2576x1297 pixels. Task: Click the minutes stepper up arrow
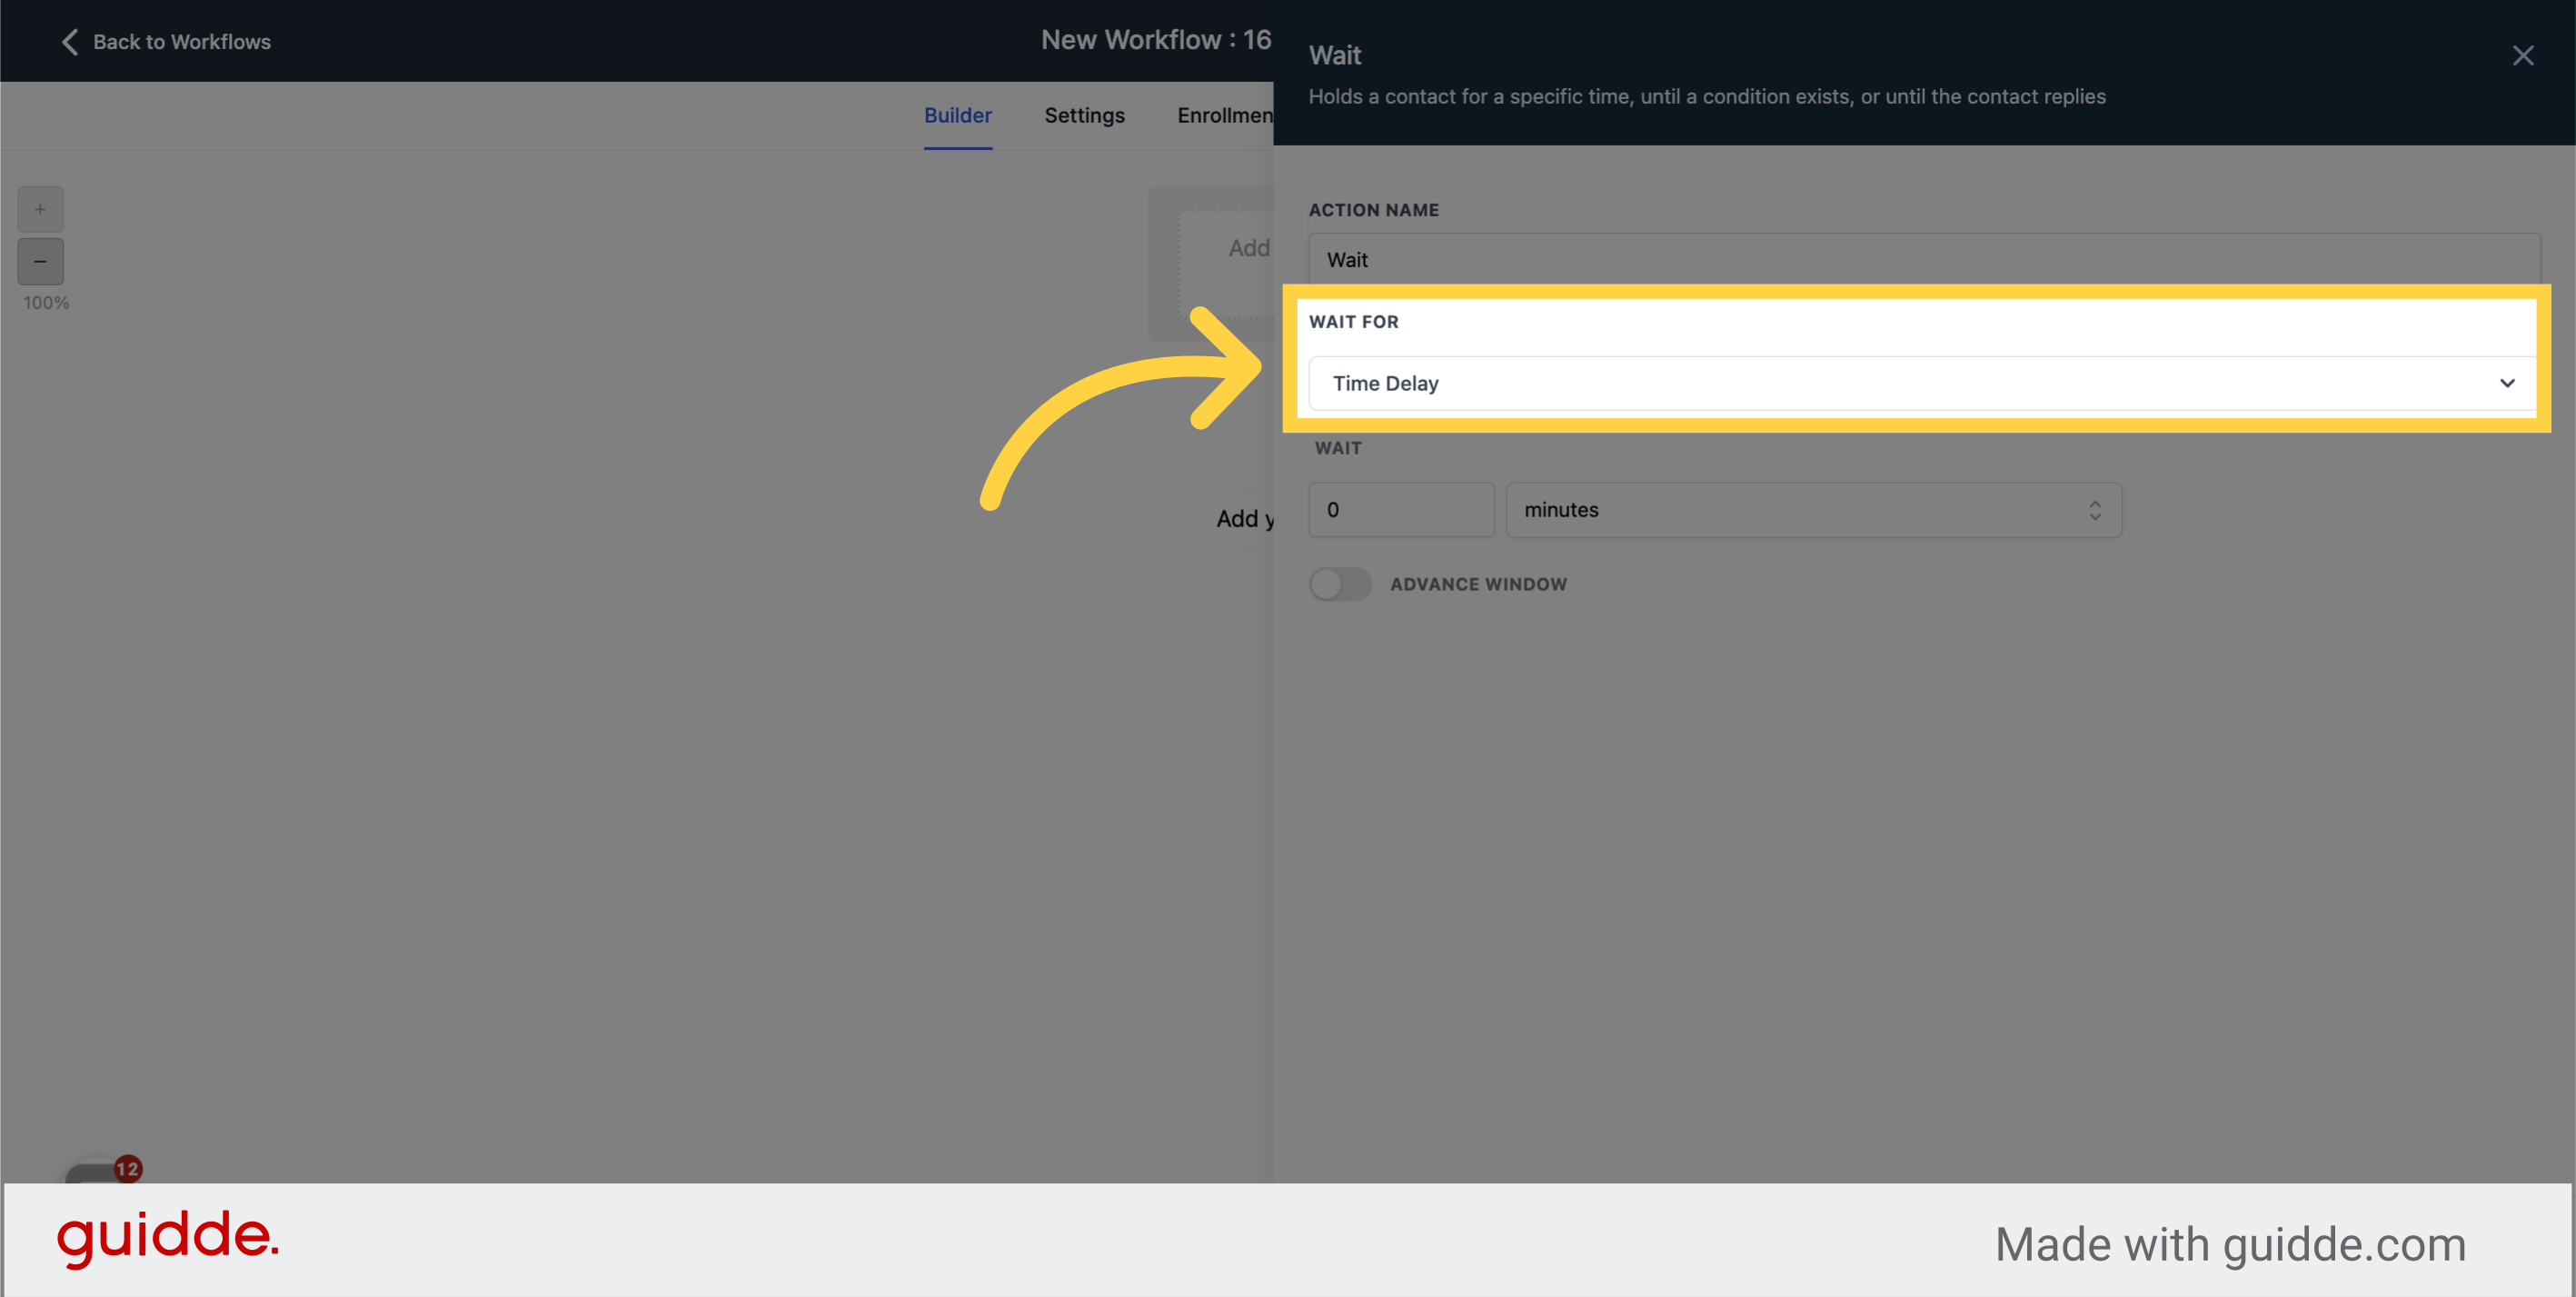pyautogui.click(x=2096, y=503)
